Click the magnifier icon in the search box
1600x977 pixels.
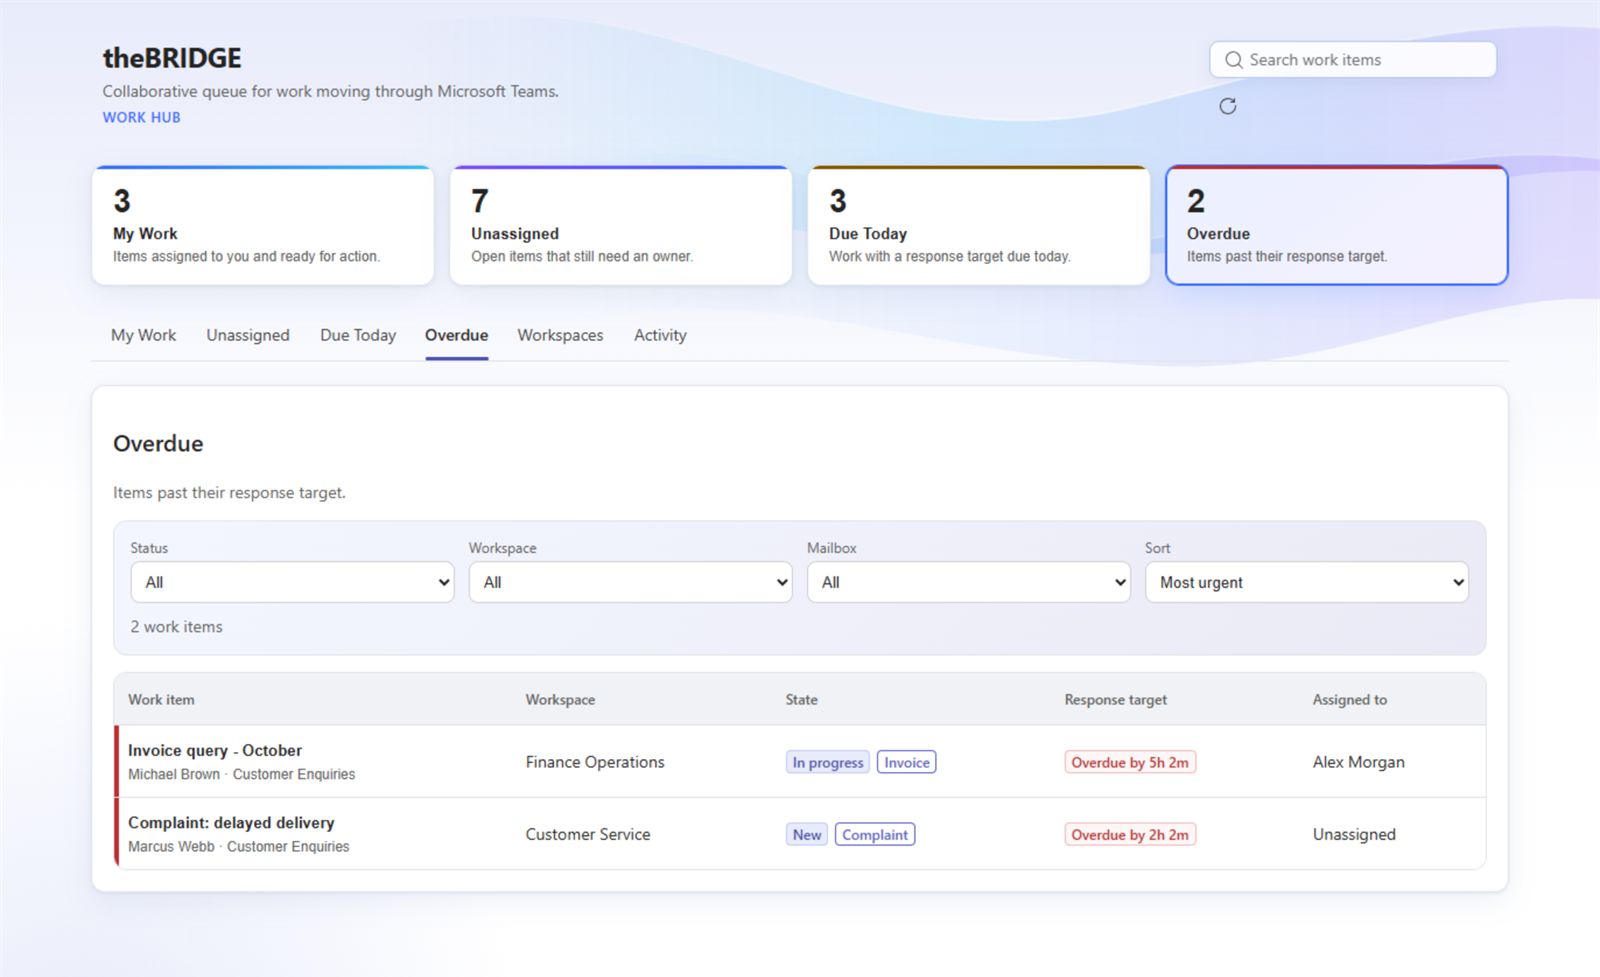point(1234,60)
